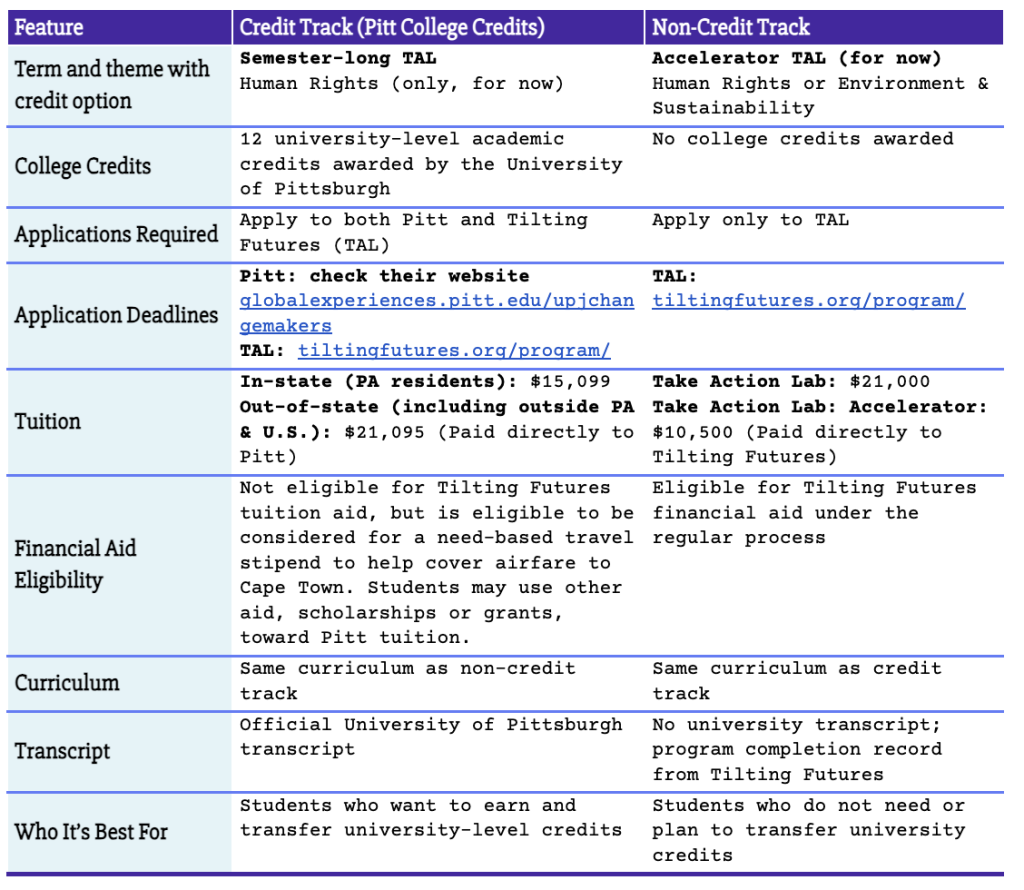Image resolution: width=1024 pixels, height=890 pixels.
Task: Select the Term and theme row label
Action: pyautogui.click(x=112, y=85)
